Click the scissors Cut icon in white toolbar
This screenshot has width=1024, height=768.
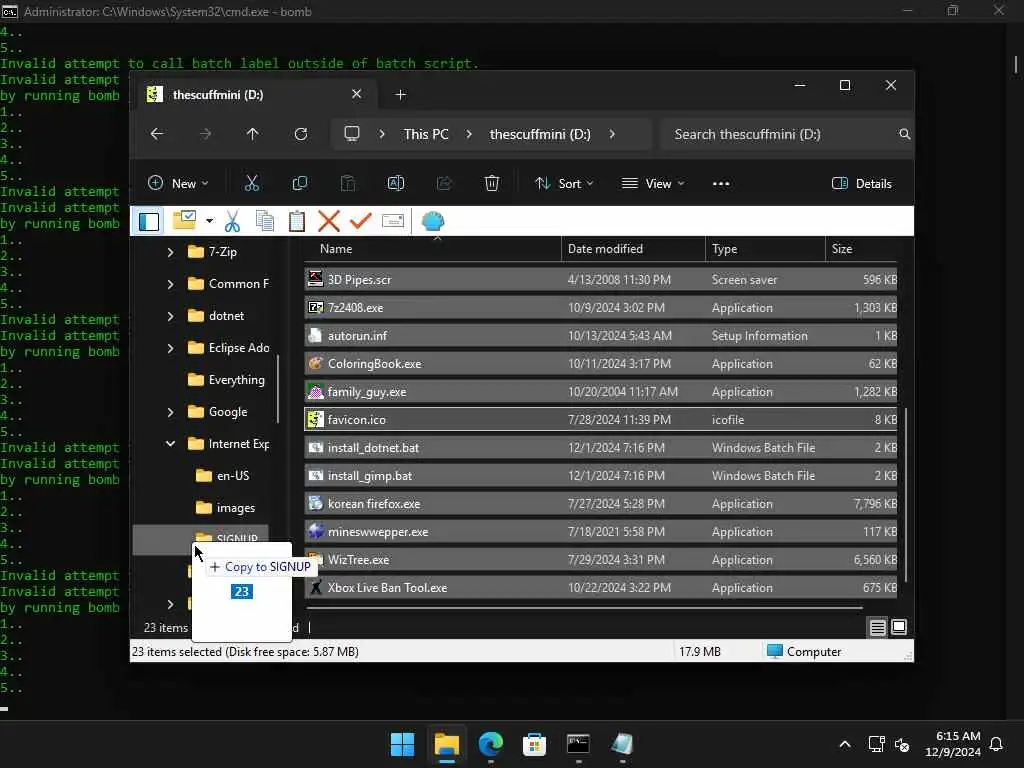tap(232, 221)
